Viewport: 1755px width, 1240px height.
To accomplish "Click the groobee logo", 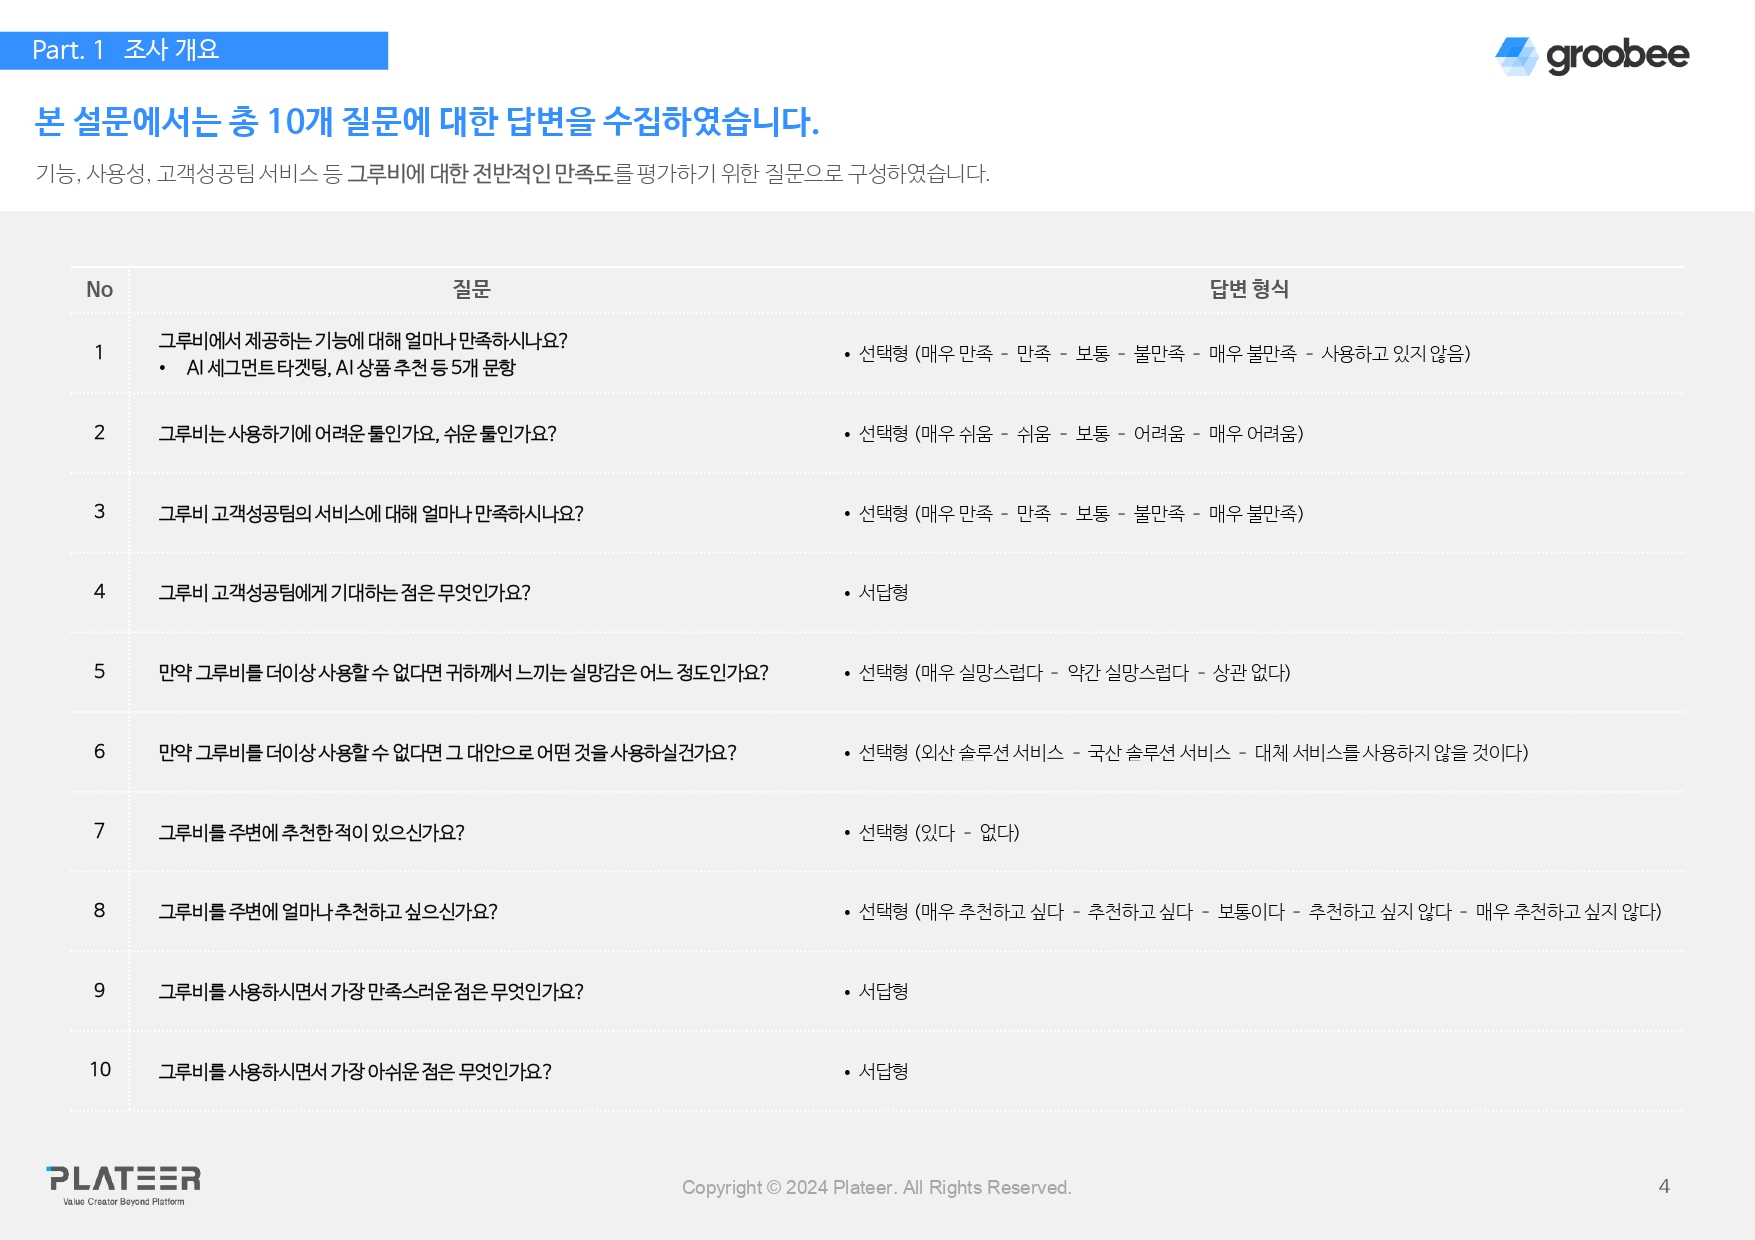I will (1592, 55).
